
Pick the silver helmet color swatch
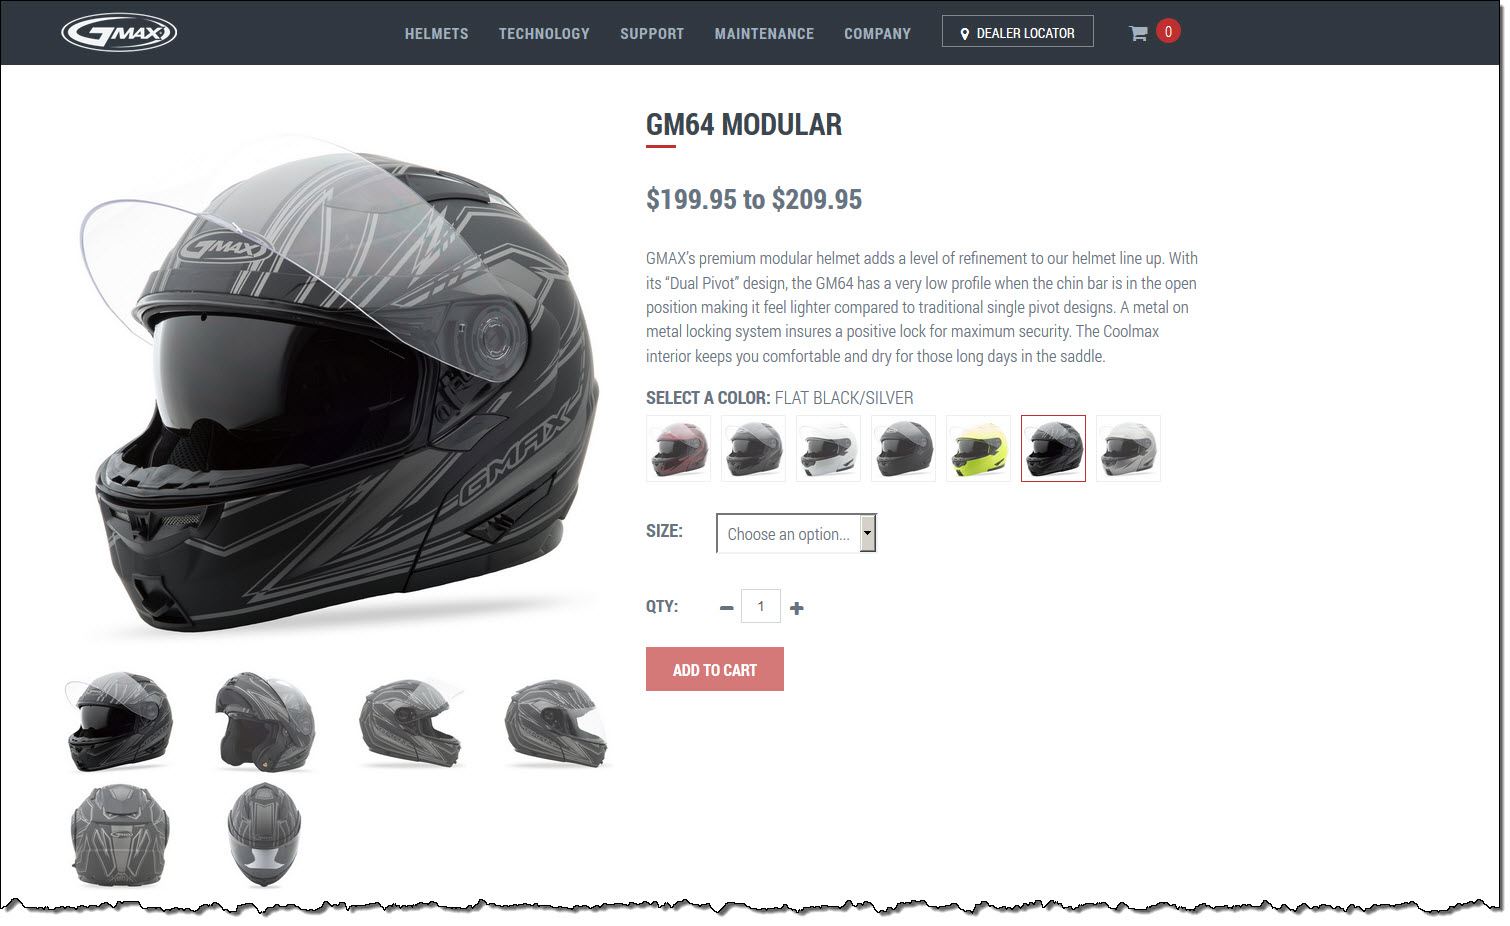click(1128, 448)
